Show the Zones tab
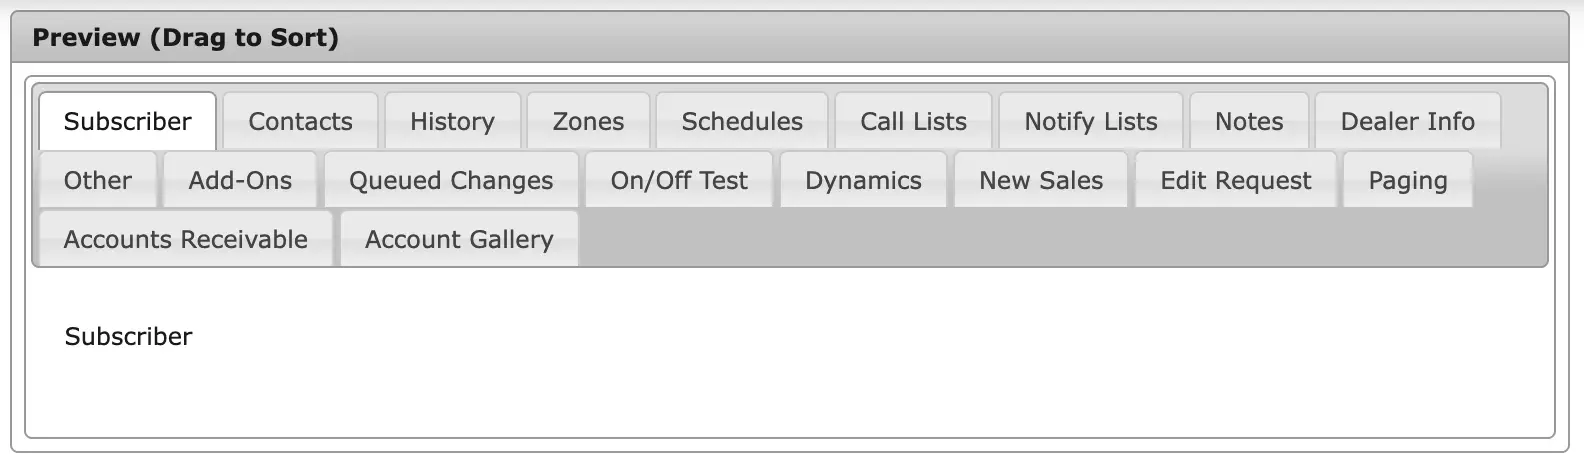 (588, 121)
